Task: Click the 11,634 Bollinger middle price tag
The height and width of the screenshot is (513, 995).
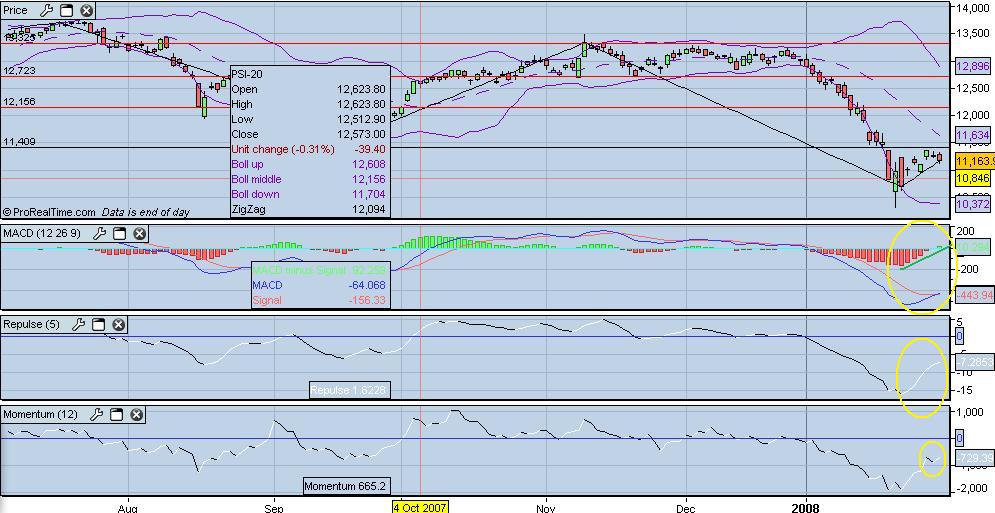Action: (972, 135)
